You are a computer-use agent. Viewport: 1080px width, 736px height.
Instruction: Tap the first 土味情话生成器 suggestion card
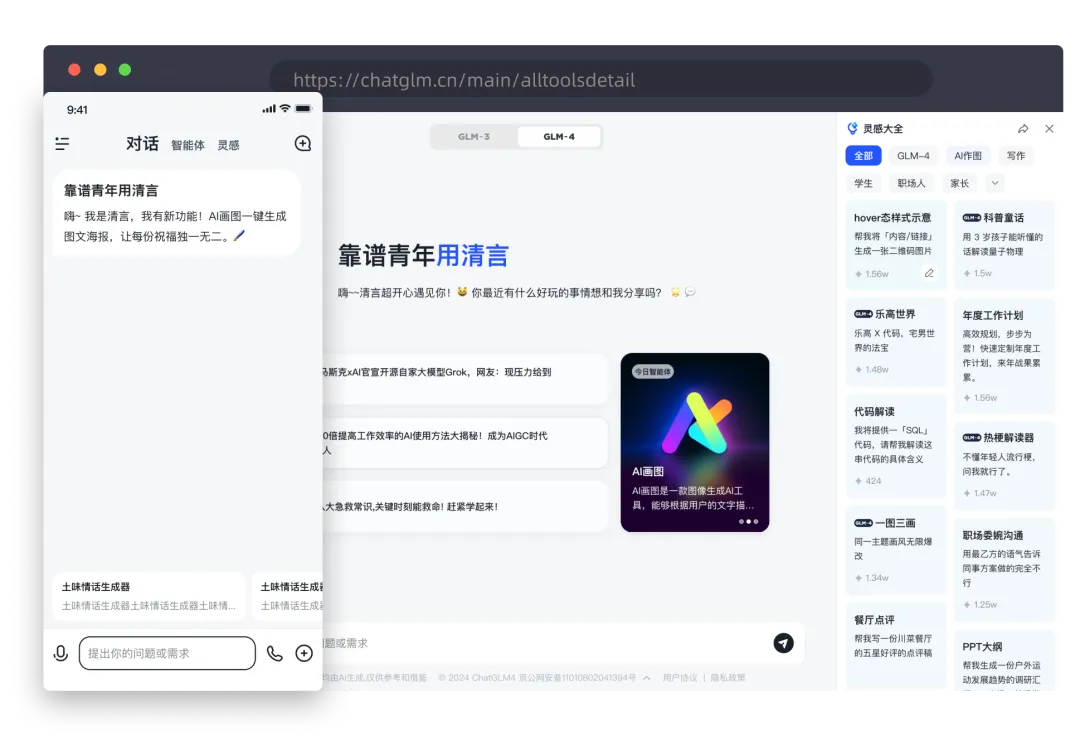tap(149, 596)
